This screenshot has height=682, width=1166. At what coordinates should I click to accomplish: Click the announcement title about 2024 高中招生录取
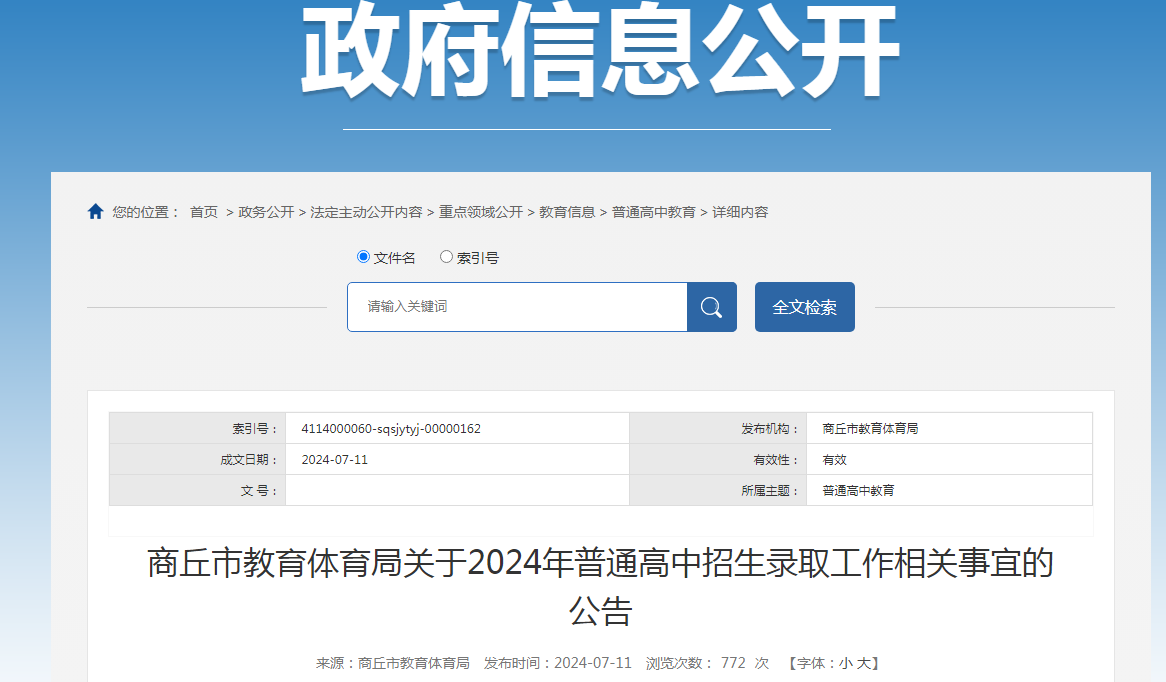click(x=597, y=565)
